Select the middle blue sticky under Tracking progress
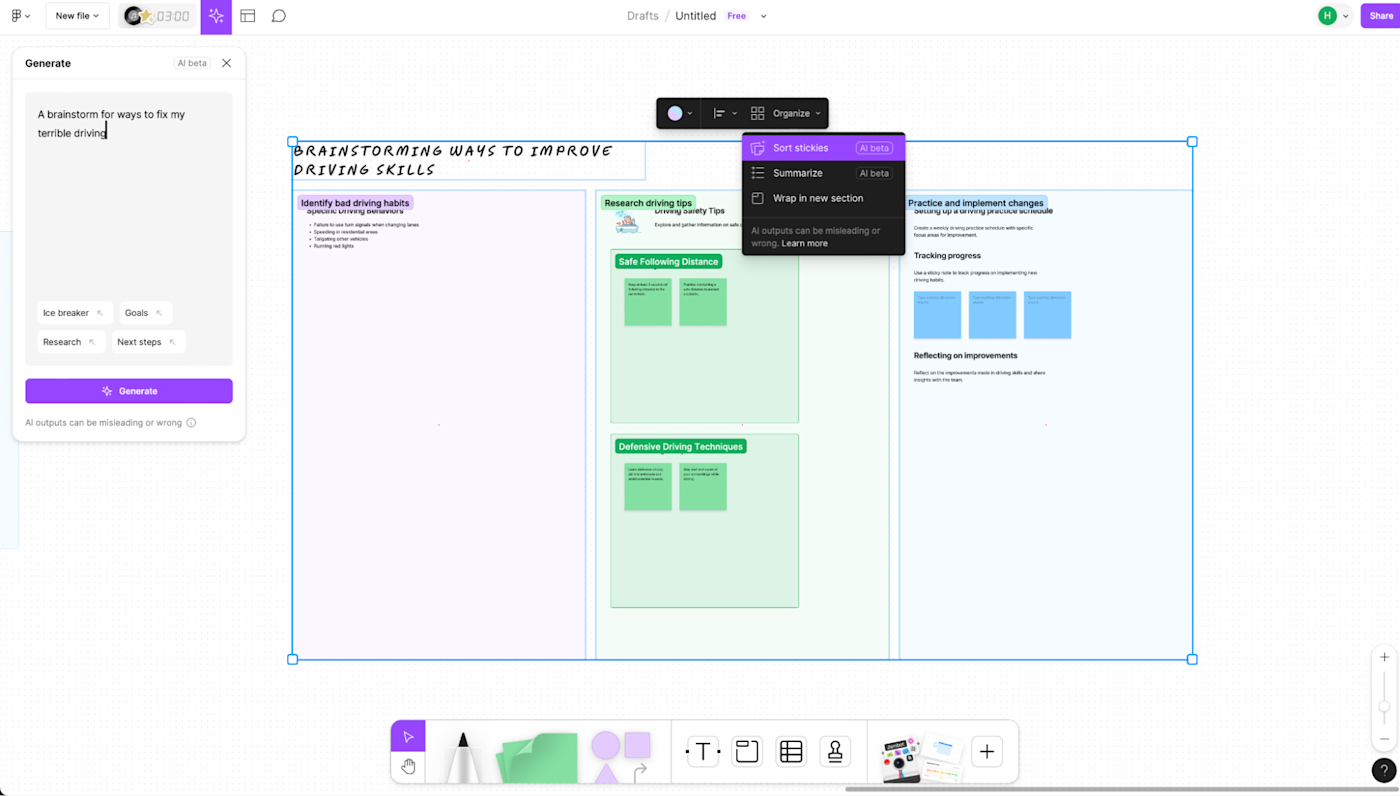1400x796 pixels. 992,315
